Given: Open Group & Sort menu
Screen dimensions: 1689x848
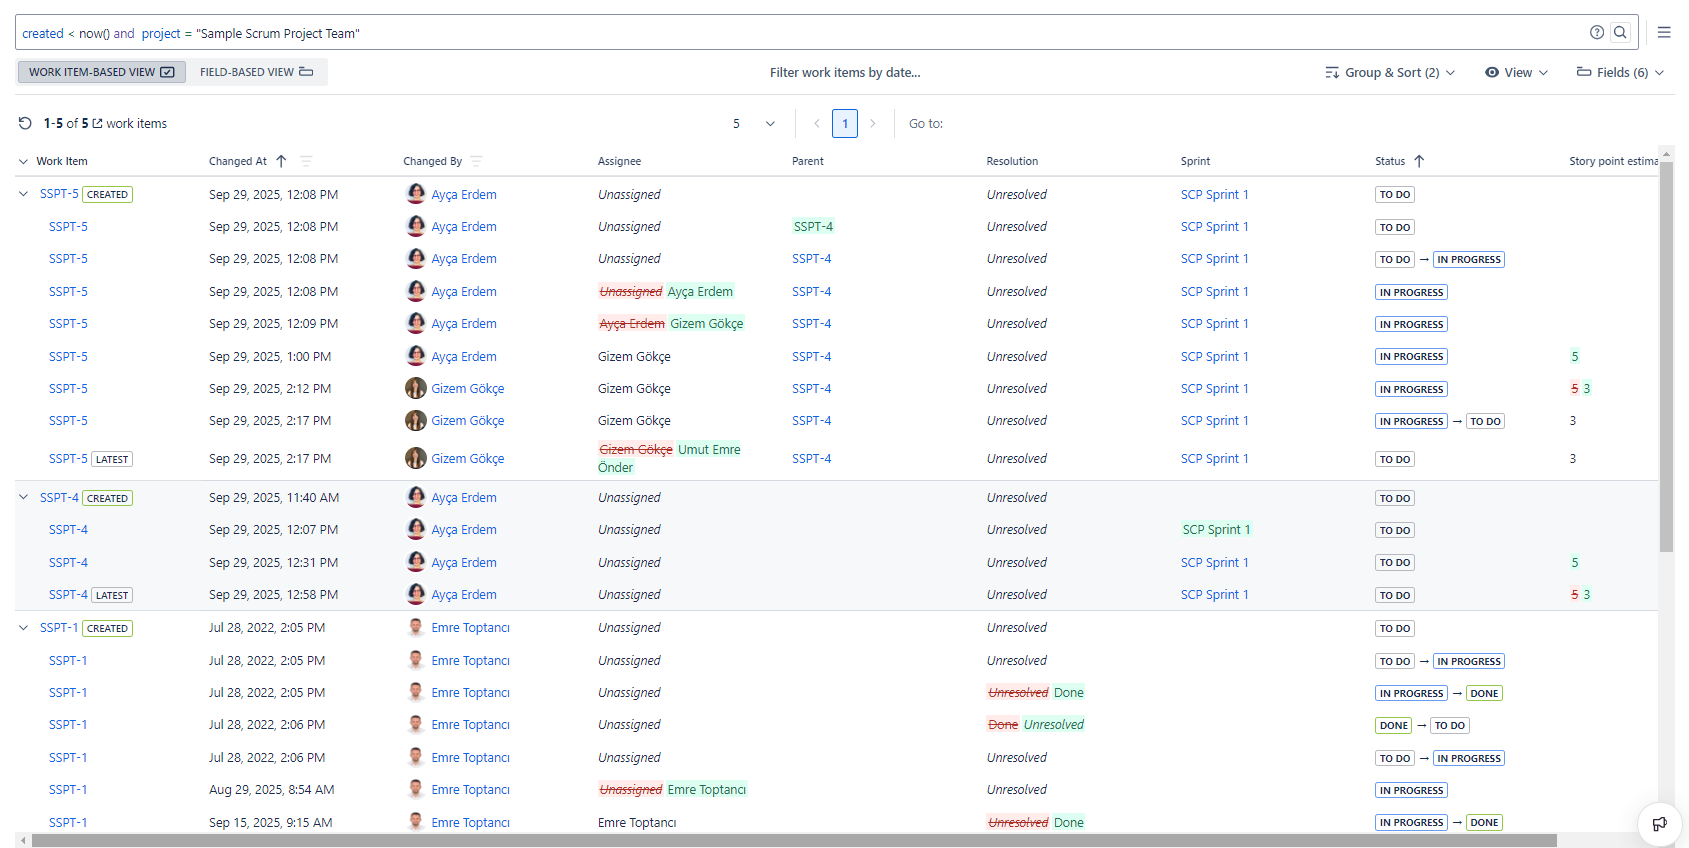Looking at the screenshot, I should [x=1390, y=72].
